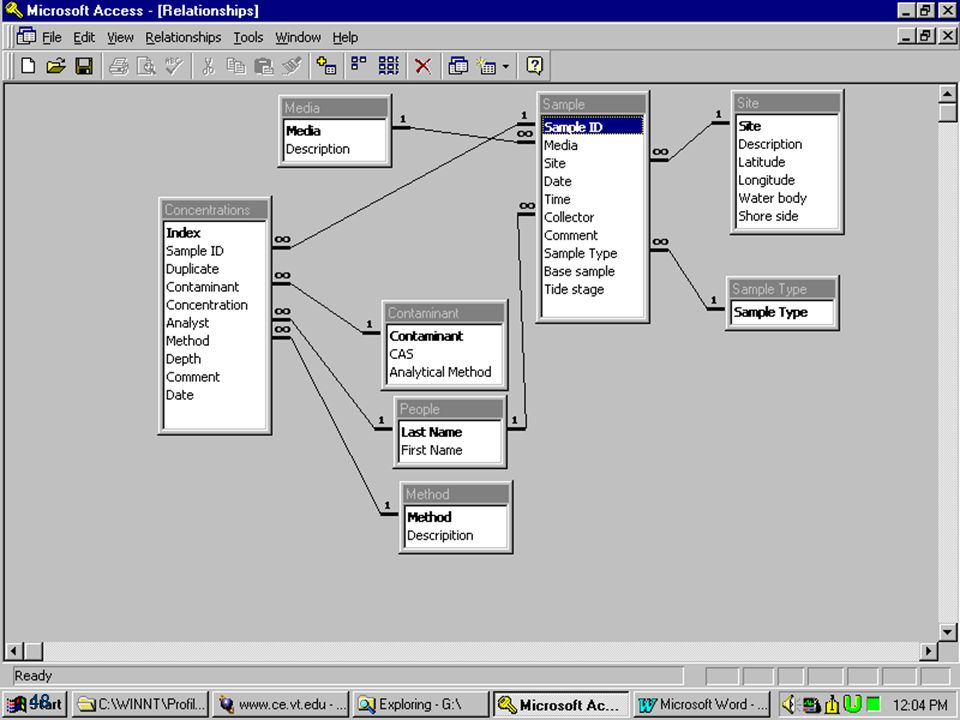The image size is (960, 720).
Task: Select Collector field in Sample table
Action: pyautogui.click(x=592, y=217)
